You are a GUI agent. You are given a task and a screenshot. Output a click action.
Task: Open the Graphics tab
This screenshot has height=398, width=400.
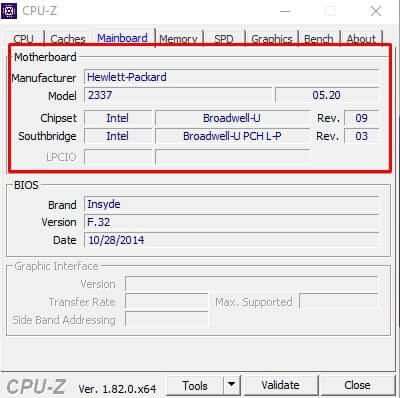tap(272, 38)
